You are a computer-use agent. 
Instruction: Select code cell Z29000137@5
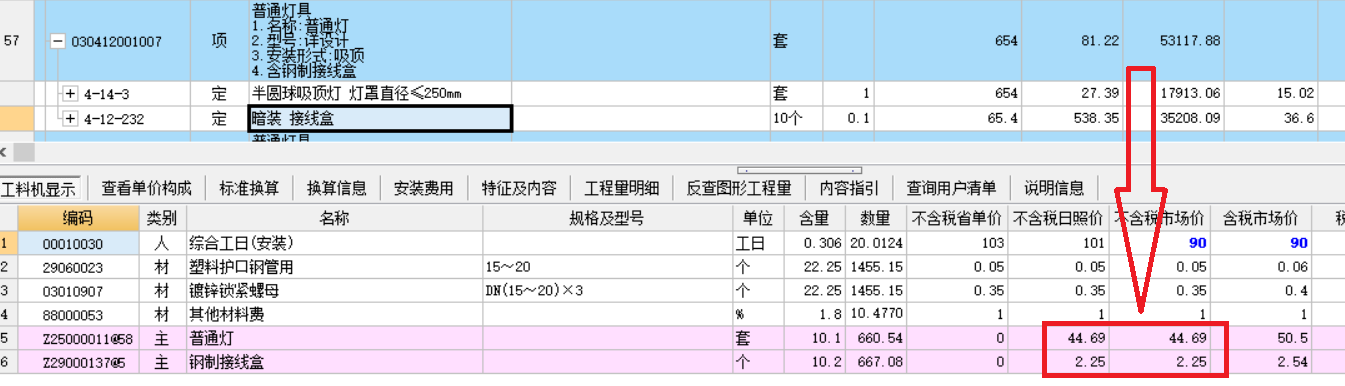77,361
